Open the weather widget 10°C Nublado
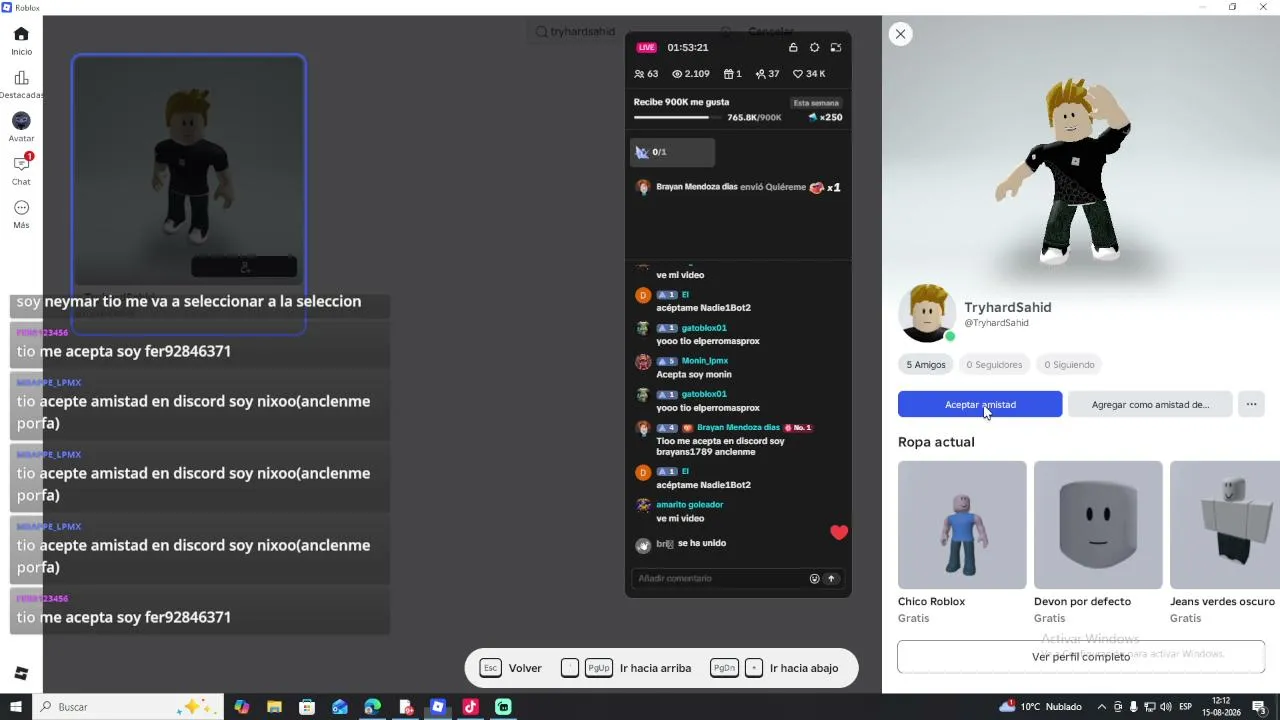 point(1040,707)
